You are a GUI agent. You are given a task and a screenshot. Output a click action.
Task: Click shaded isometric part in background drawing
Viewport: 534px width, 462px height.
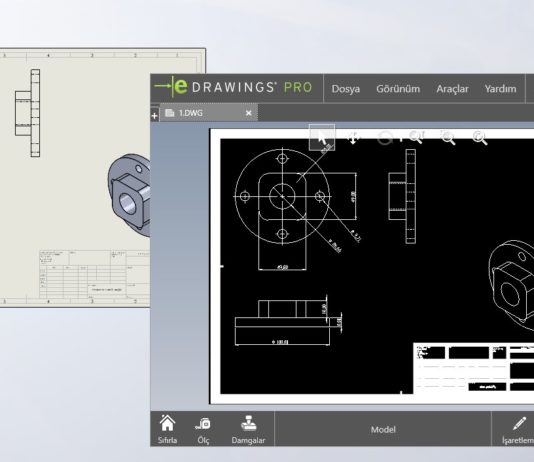129,195
